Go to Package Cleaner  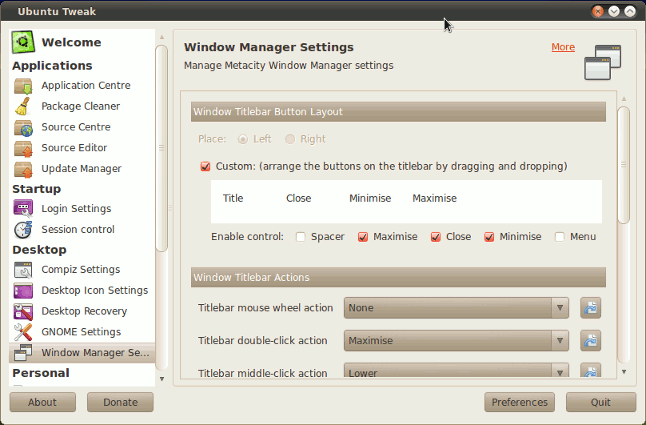82,106
